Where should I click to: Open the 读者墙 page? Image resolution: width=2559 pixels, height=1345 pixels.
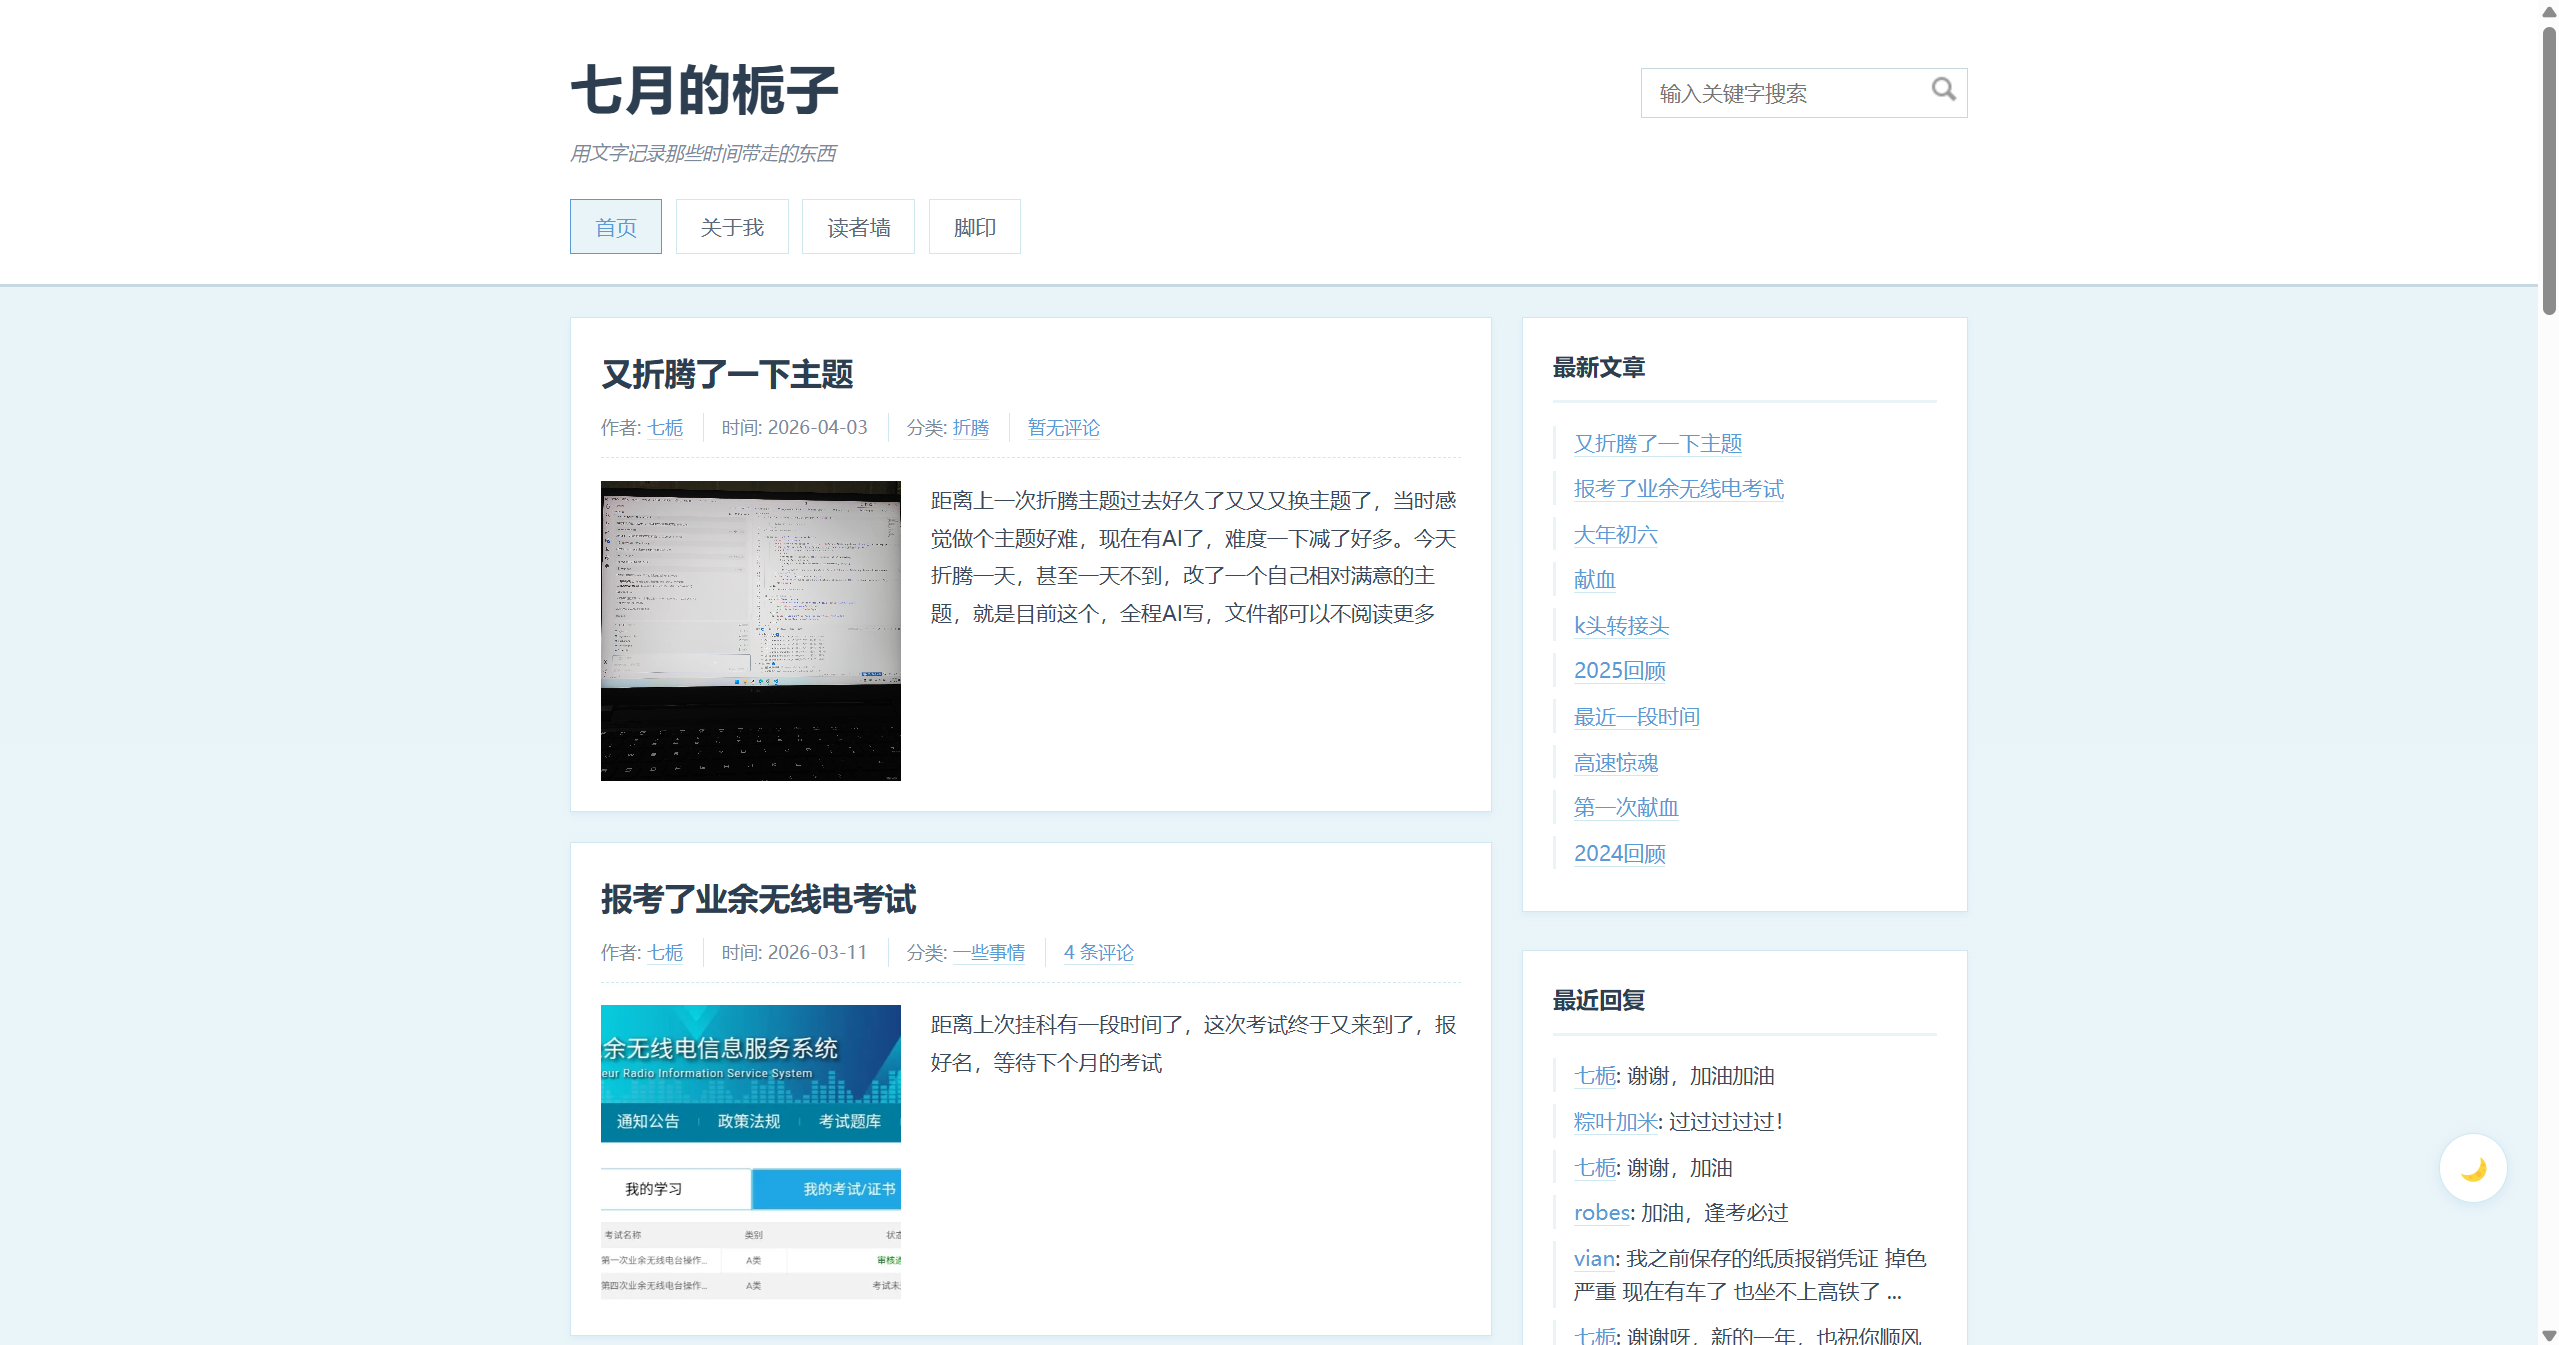point(857,226)
